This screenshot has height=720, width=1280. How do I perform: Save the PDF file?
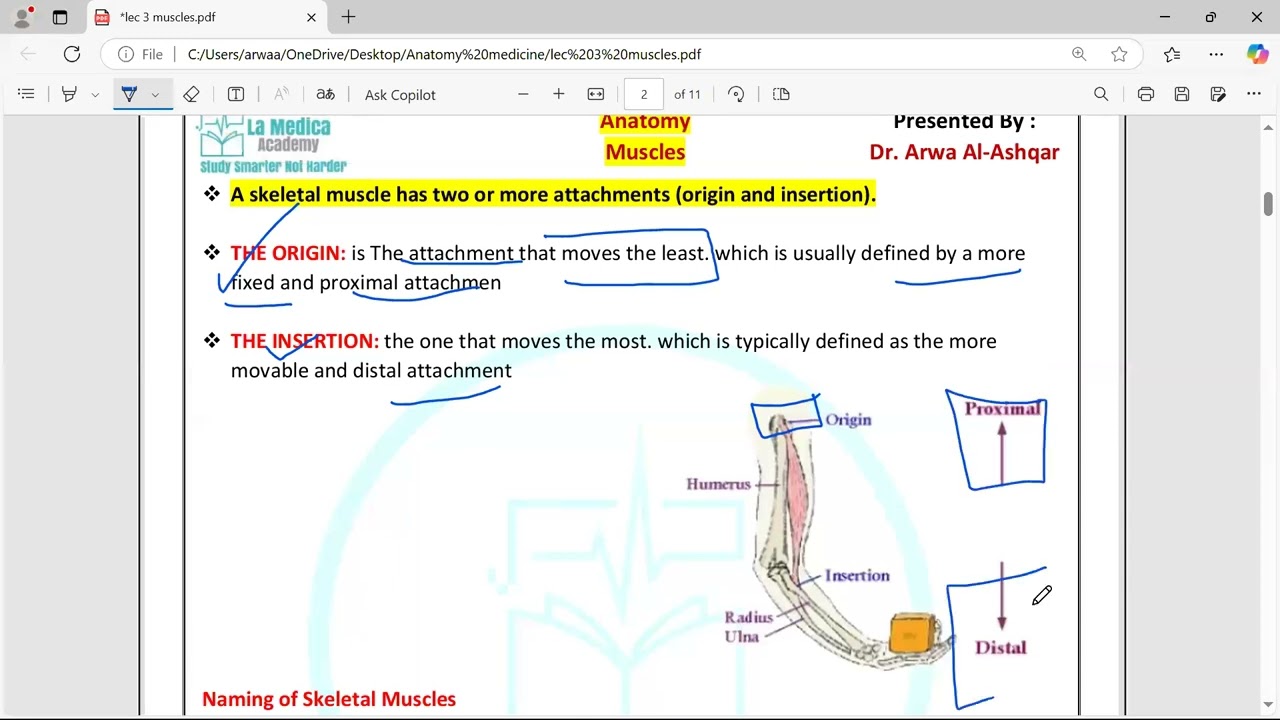click(x=1182, y=94)
